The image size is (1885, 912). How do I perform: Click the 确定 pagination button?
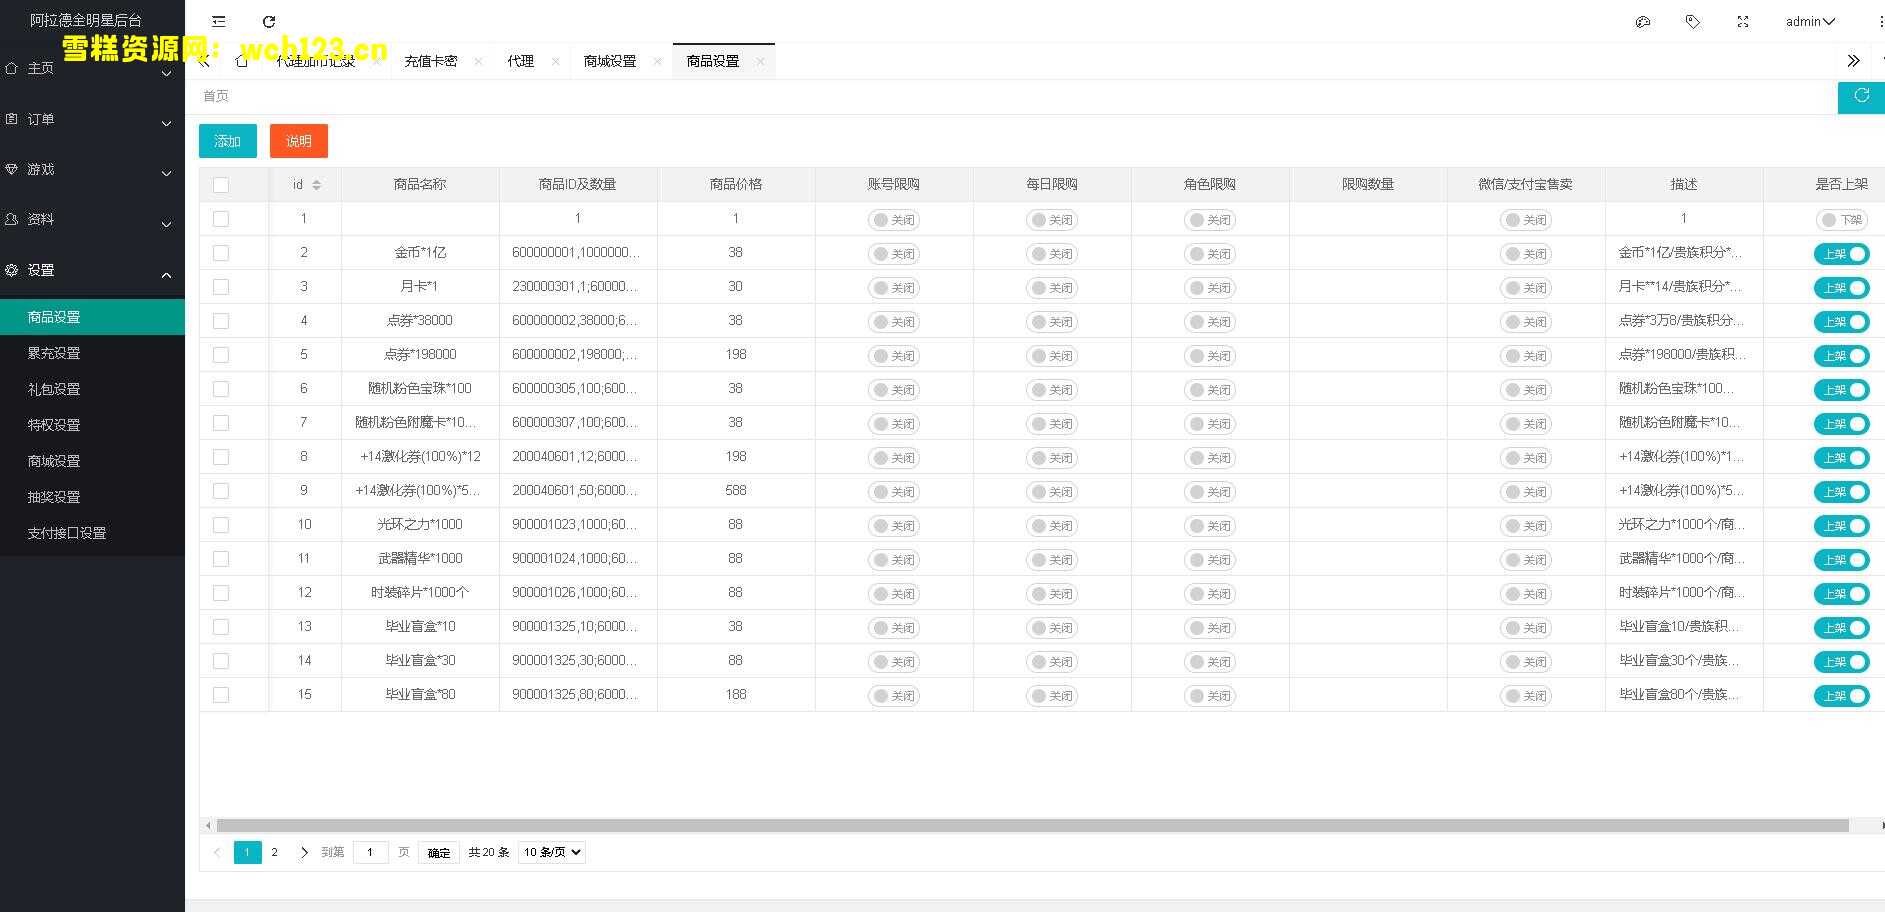439,853
